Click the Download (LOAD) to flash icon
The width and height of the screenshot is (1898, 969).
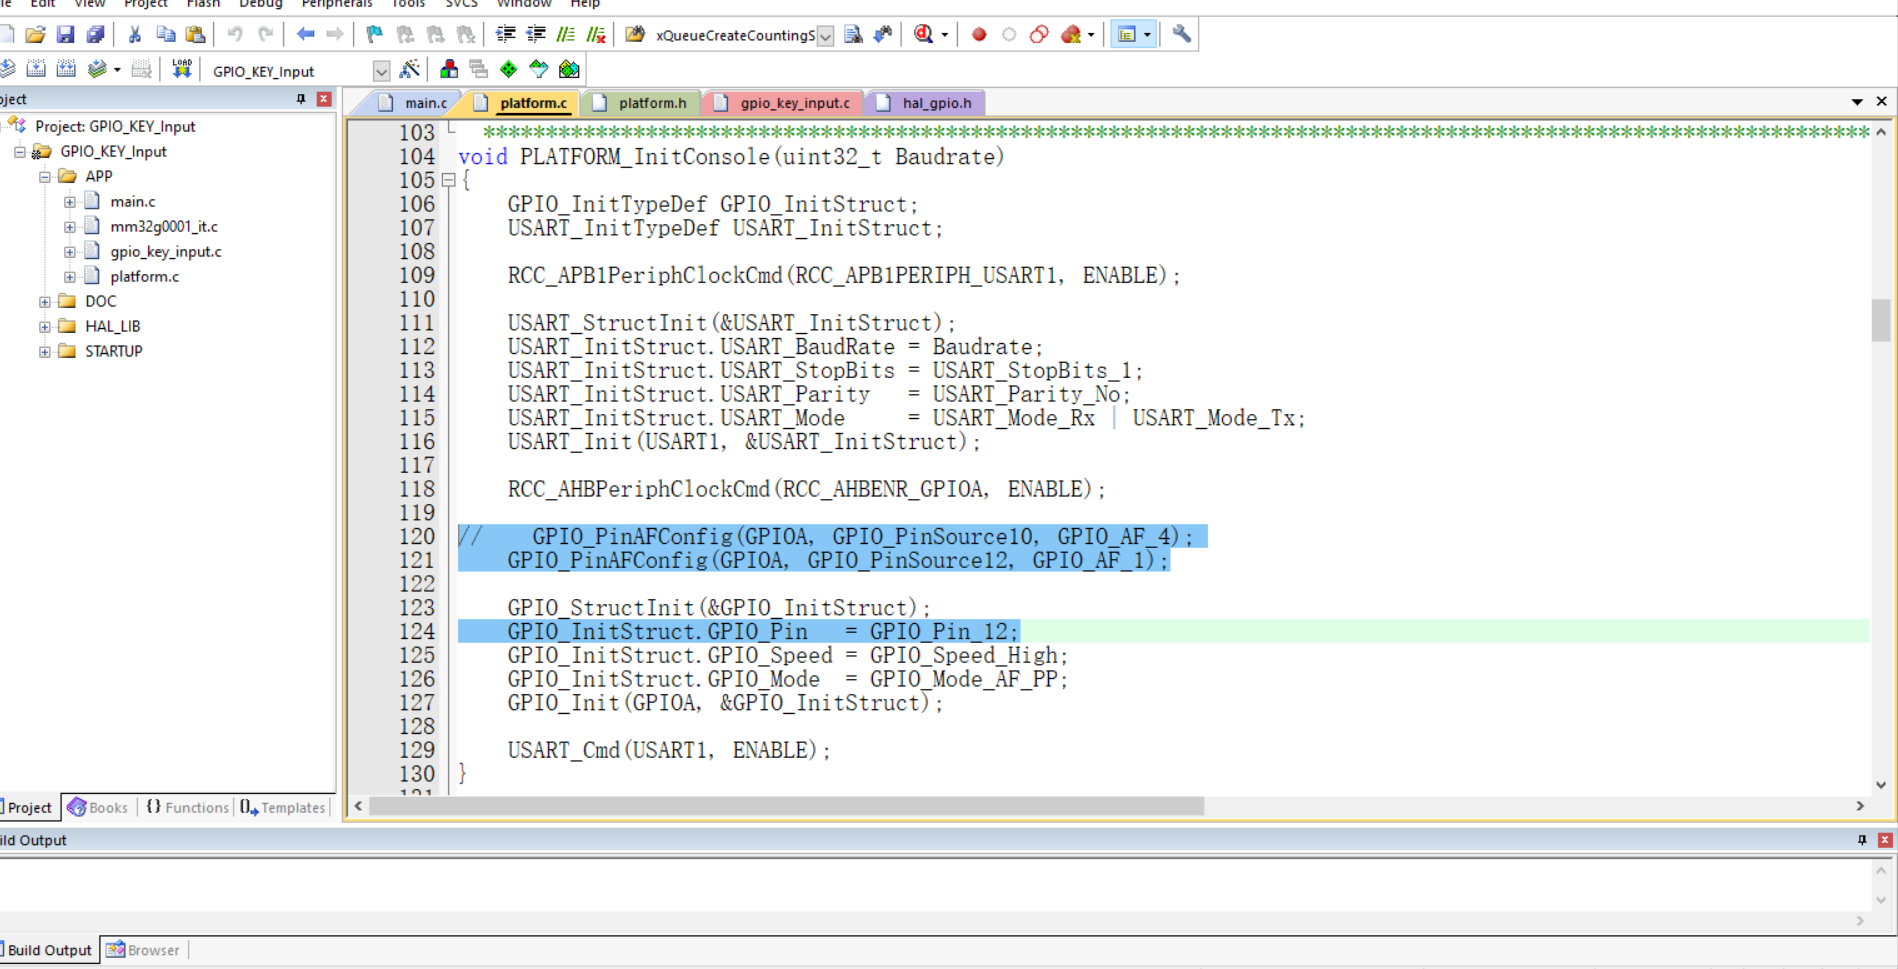click(x=181, y=69)
